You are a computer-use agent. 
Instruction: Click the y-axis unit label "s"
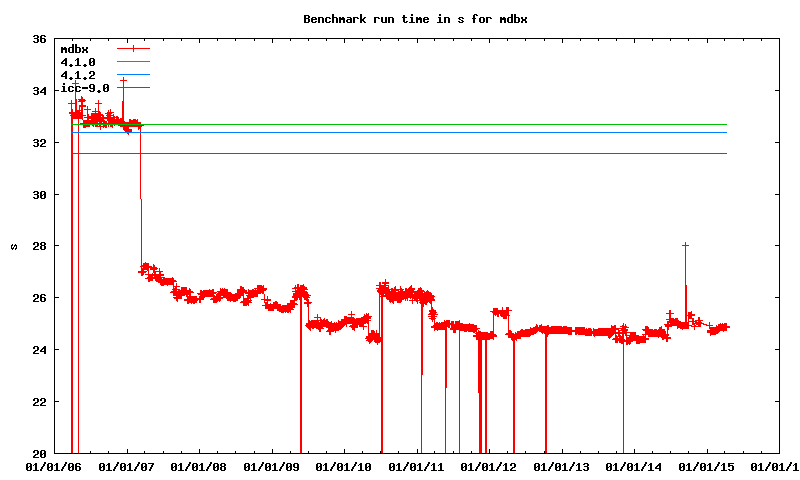[x=13, y=246]
